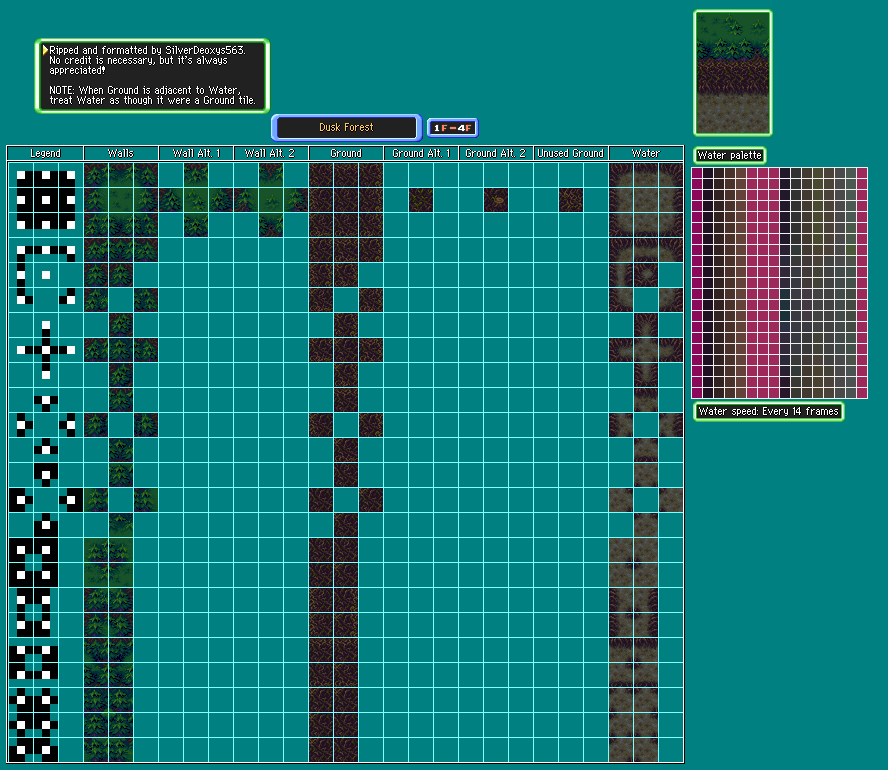
Task: Pick the bottom tree tile under Wall Alt. 1
Action: click(x=196, y=225)
